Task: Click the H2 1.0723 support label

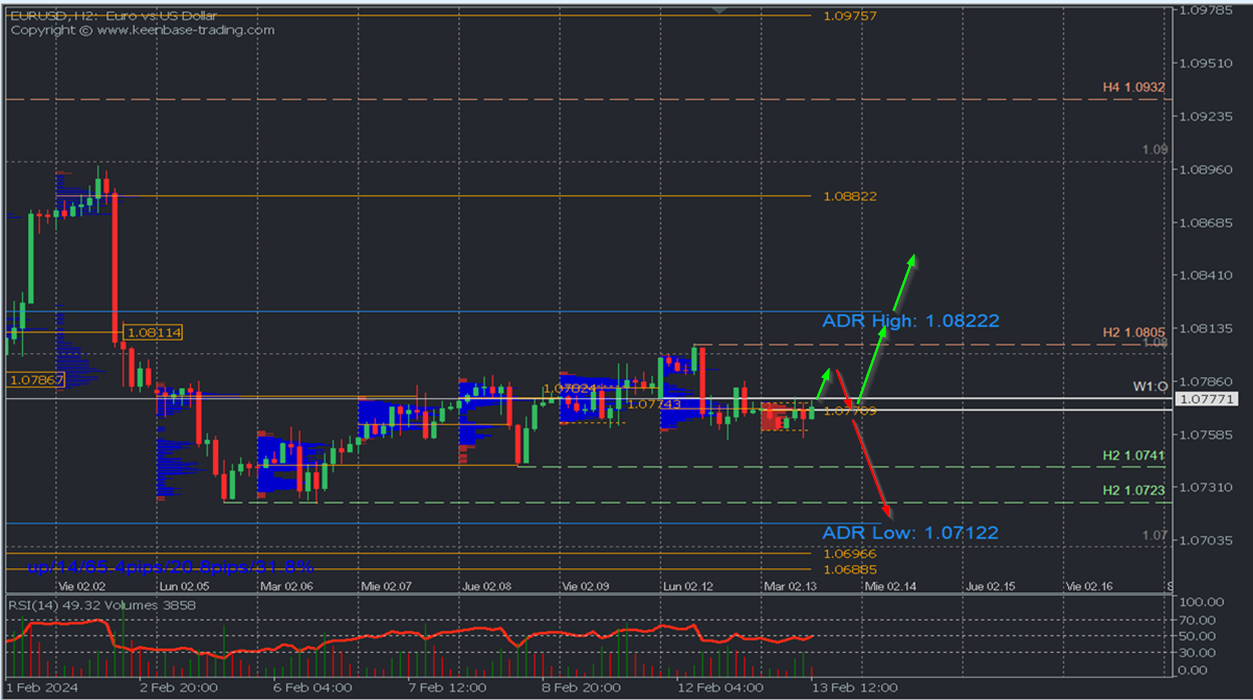Action: (1133, 491)
